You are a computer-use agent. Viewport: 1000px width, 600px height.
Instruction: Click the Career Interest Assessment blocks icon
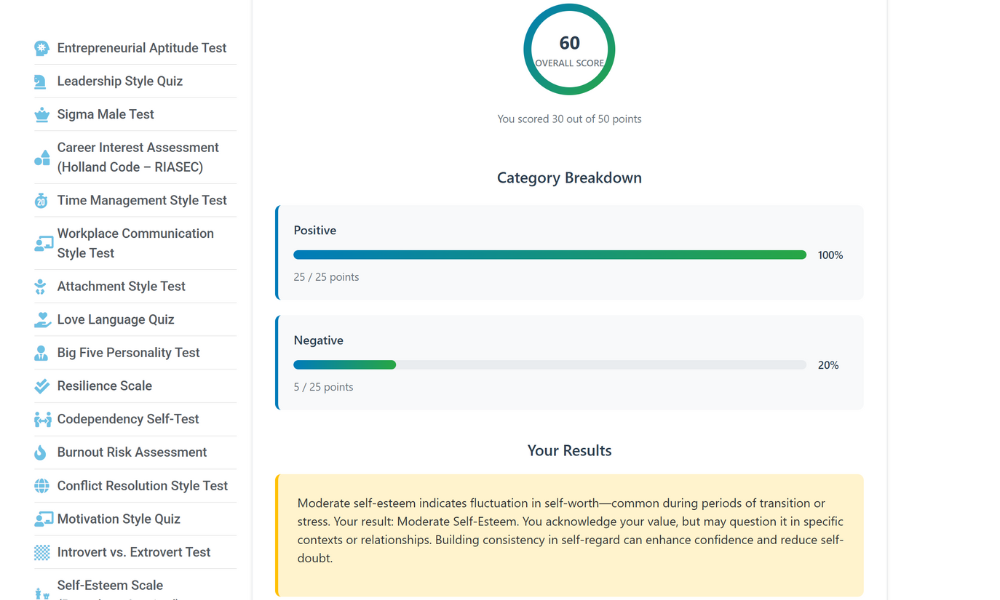[41, 157]
